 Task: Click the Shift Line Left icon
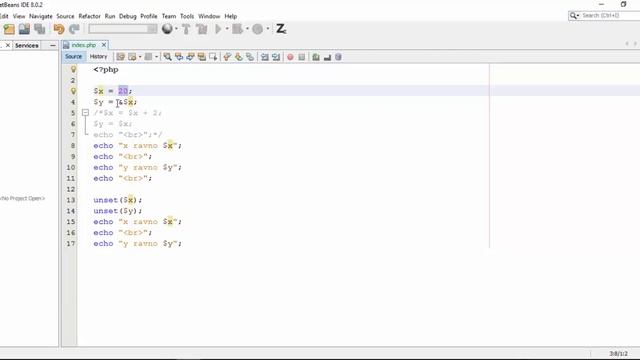click(x=264, y=57)
